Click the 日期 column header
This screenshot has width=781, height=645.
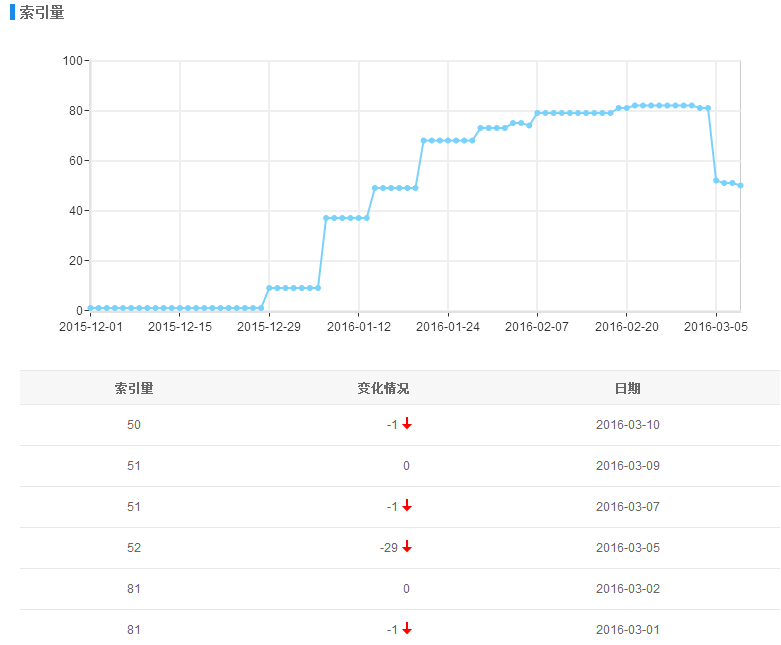(627, 388)
